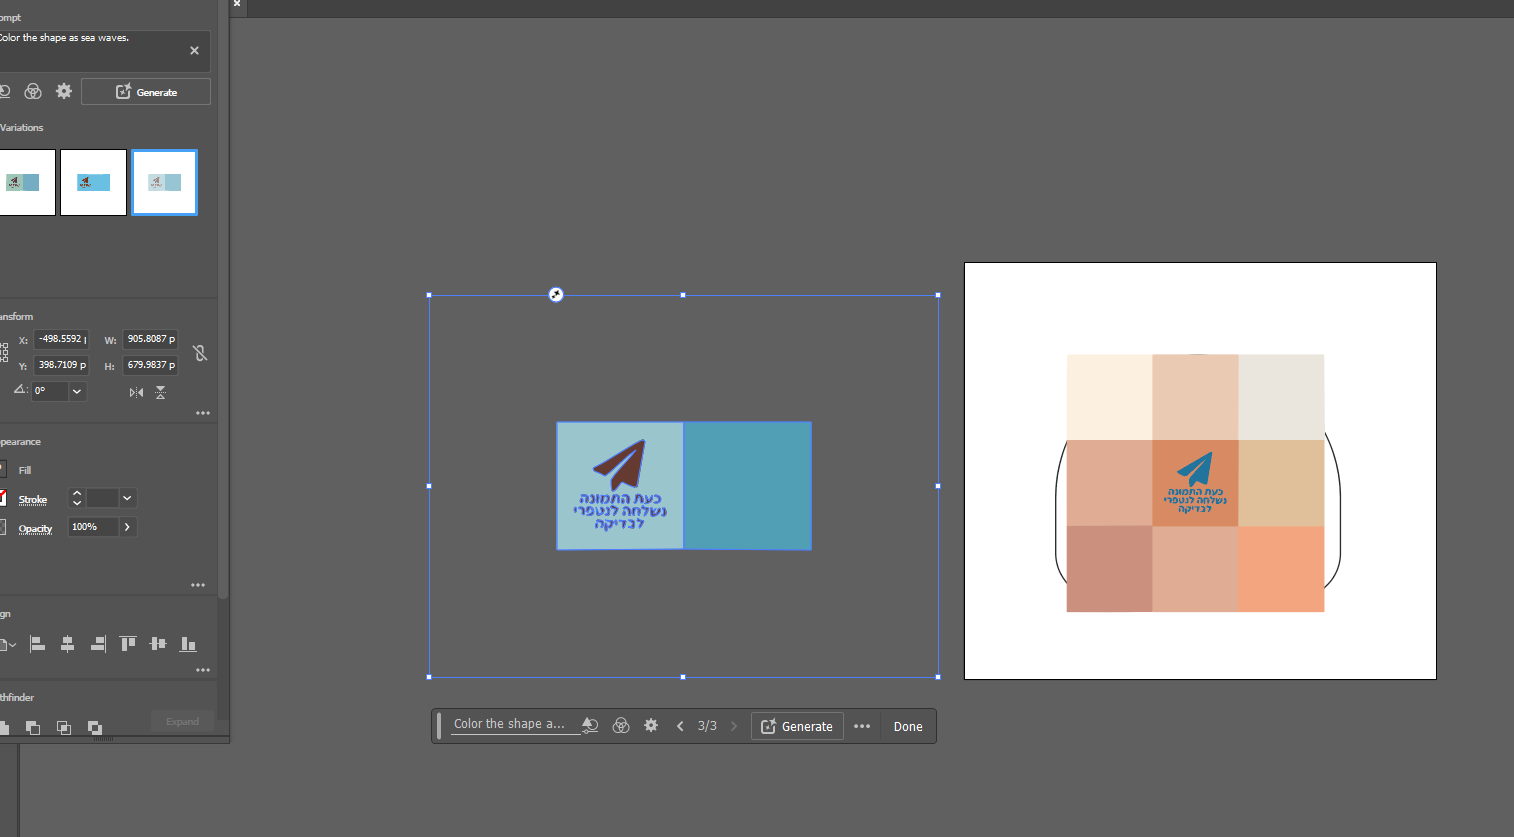Open settings gear in side panel prompt row
Image resolution: width=1514 pixels, height=837 pixels.
(x=64, y=91)
